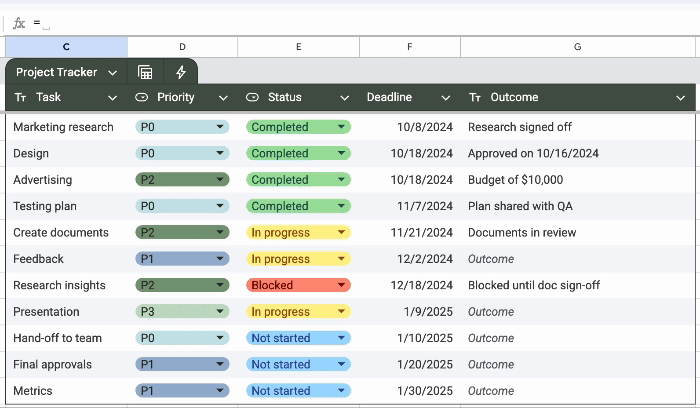Click the text type icon beside Outcome header
This screenshot has height=408, width=700.
tap(475, 97)
